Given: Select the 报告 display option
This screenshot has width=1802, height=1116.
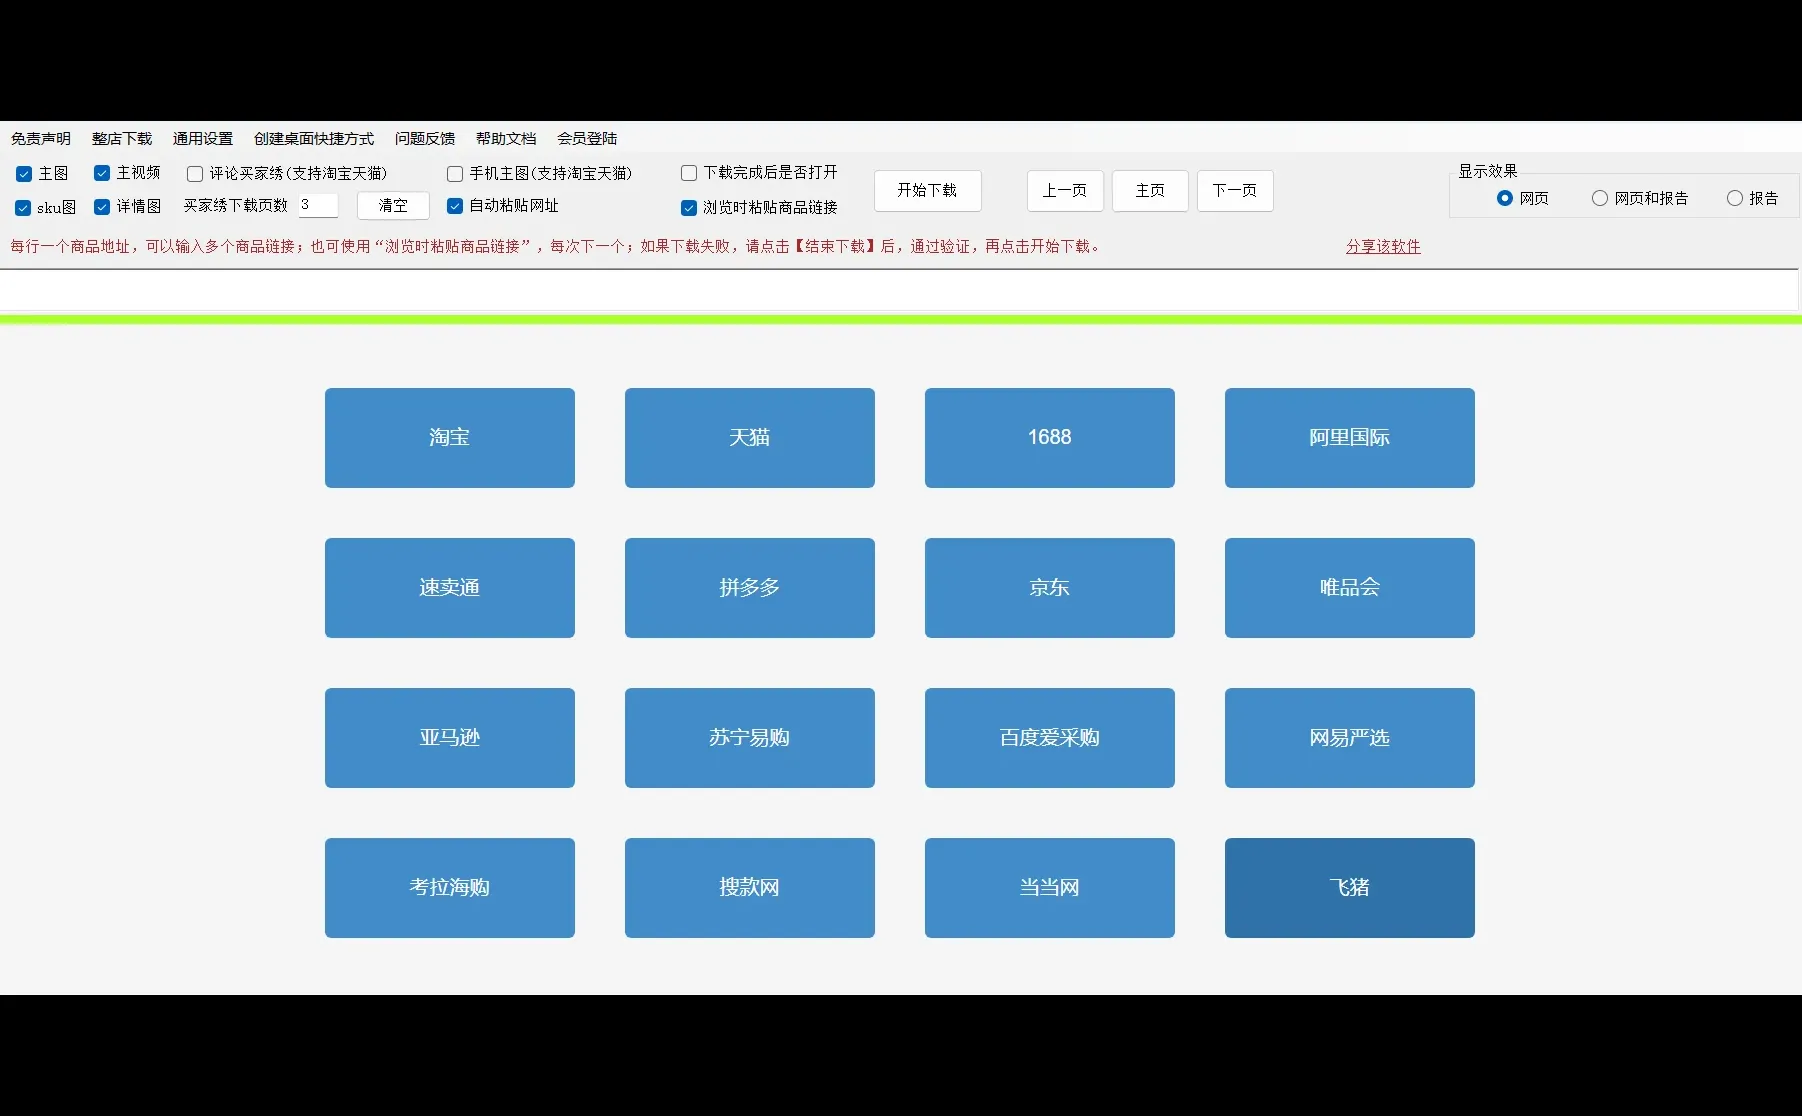Looking at the screenshot, I should (x=1735, y=198).
